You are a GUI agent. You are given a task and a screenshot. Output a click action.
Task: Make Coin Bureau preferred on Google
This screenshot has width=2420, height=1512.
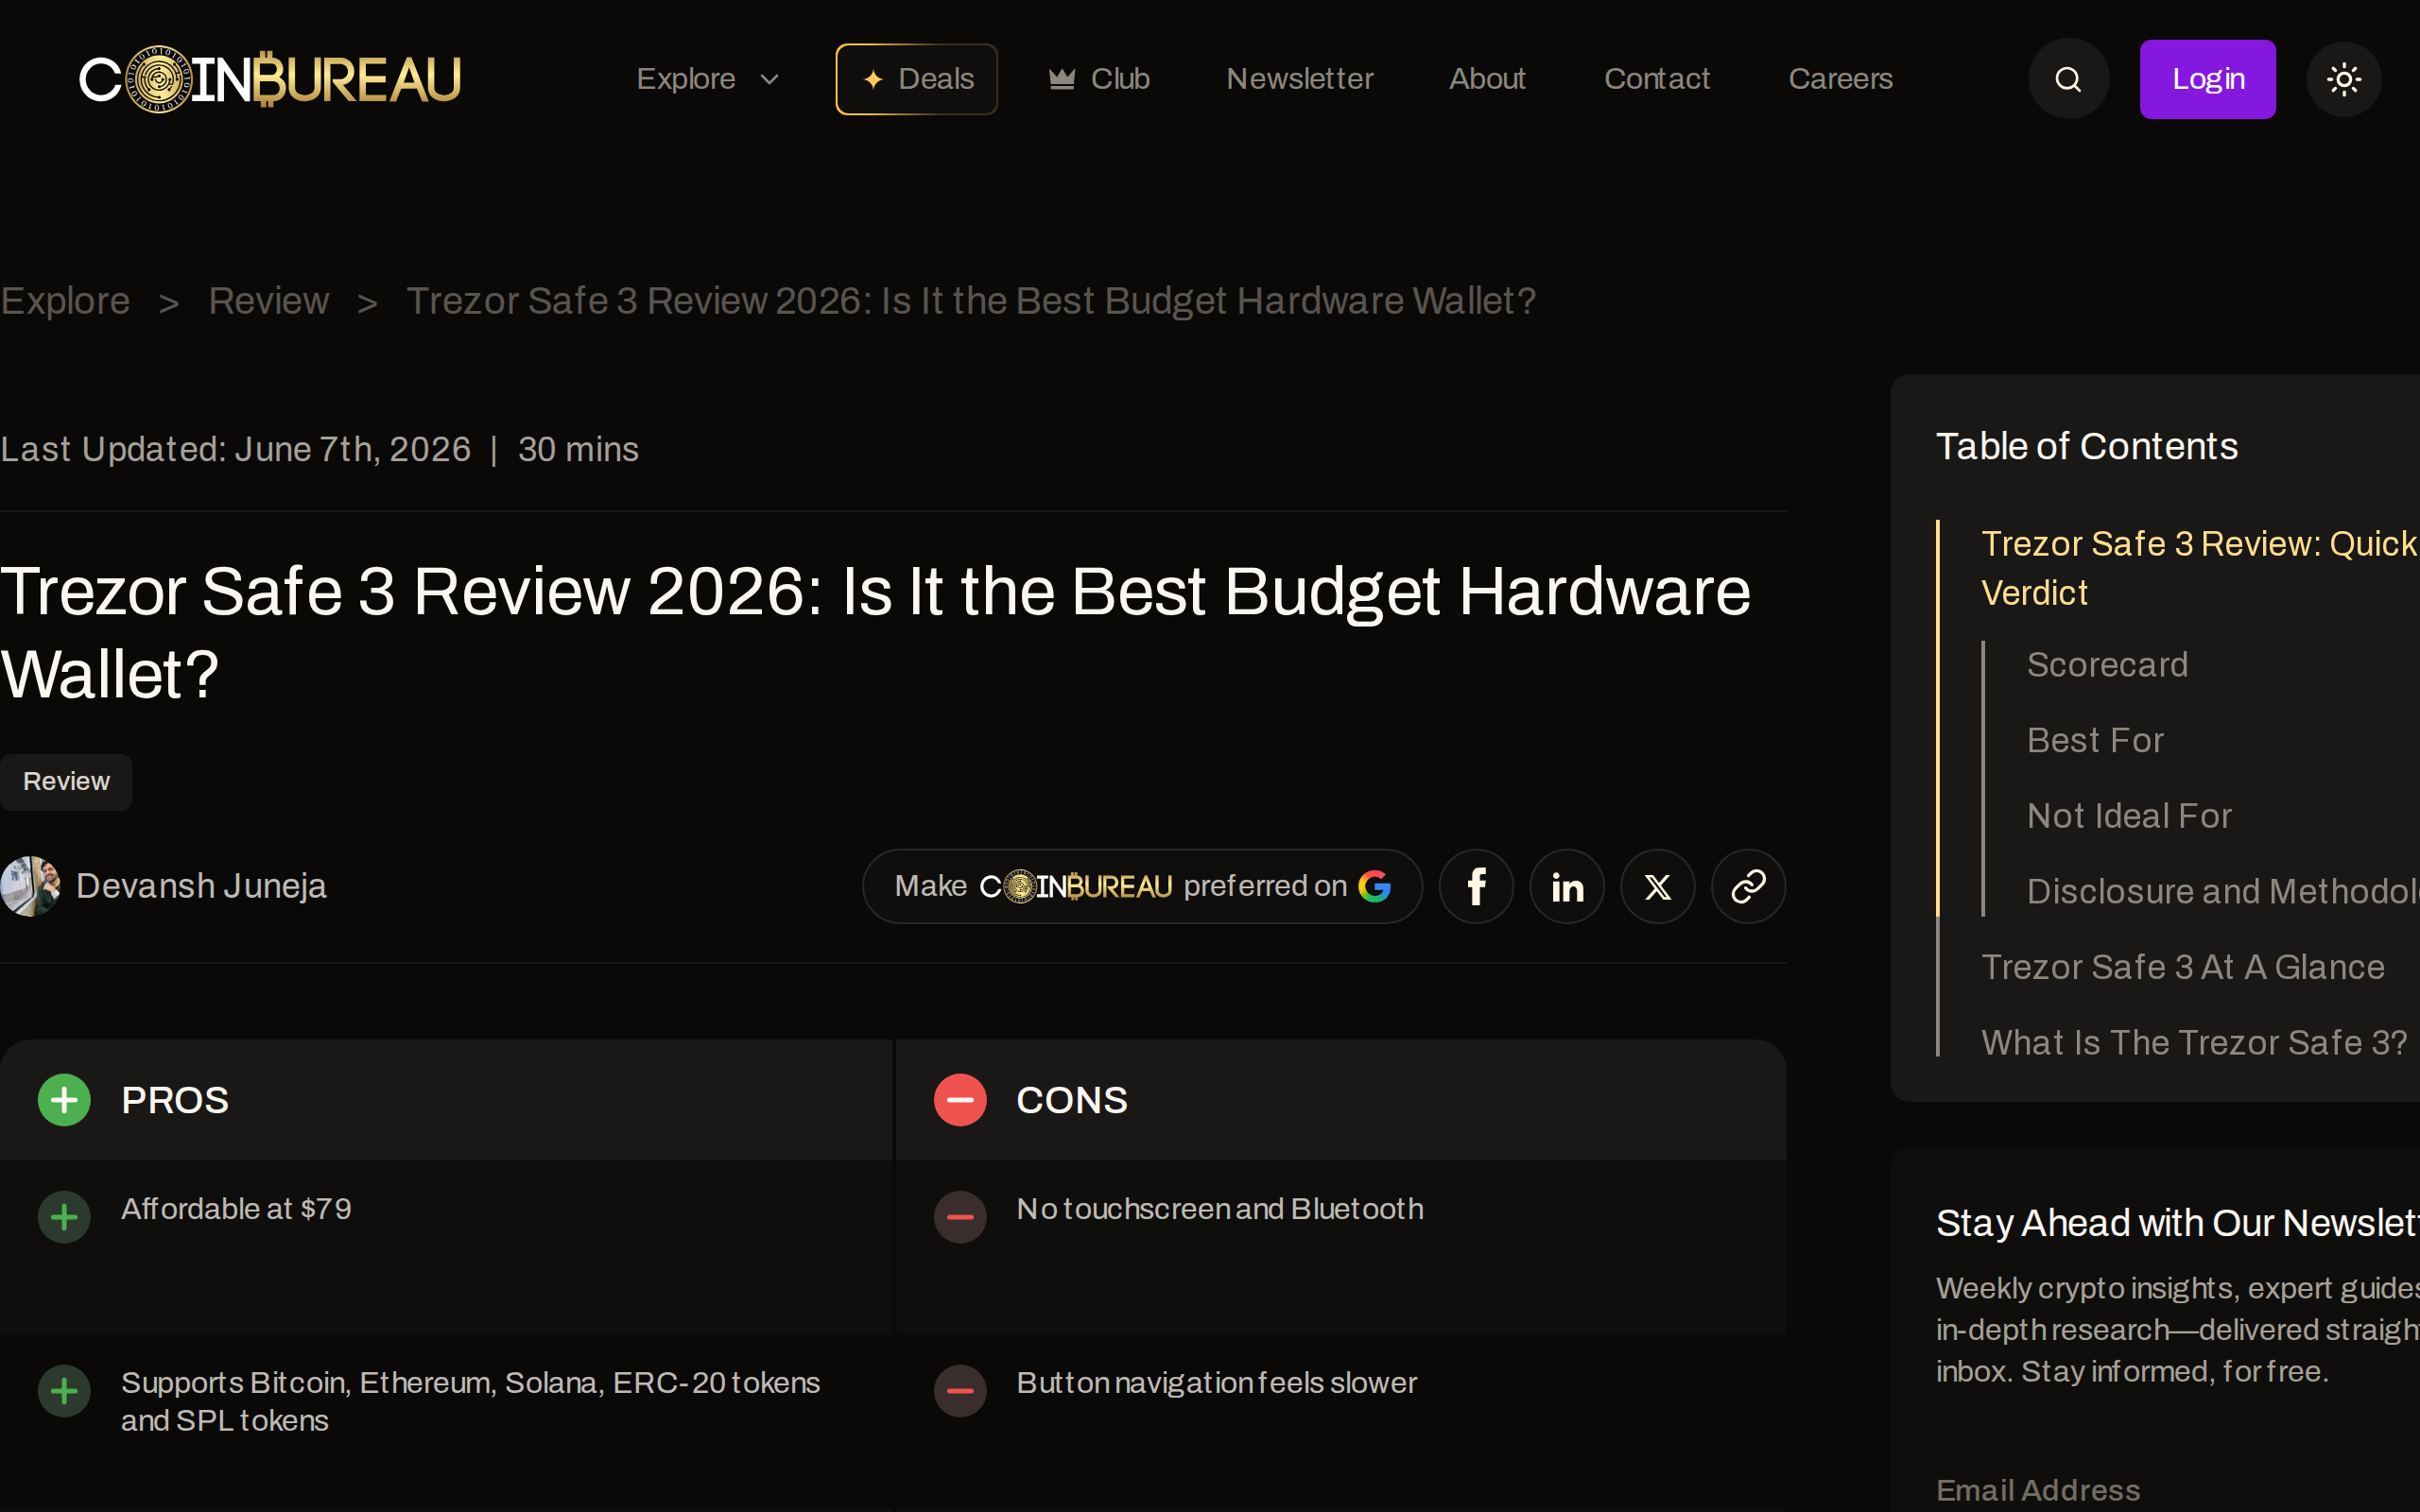point(1142,886)
